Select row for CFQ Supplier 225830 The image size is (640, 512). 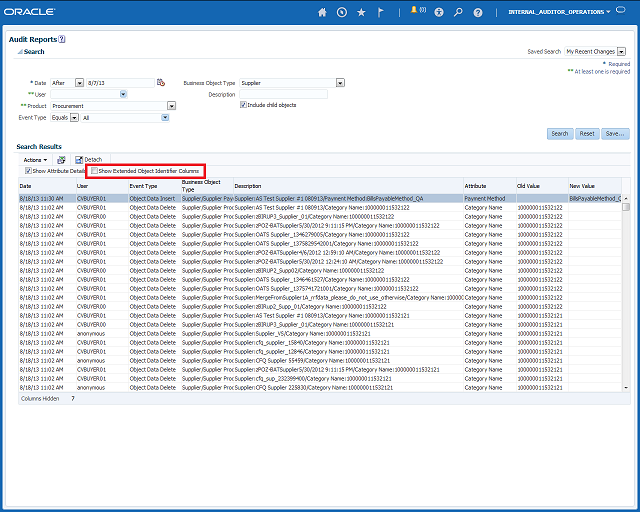tap(320, 387)
